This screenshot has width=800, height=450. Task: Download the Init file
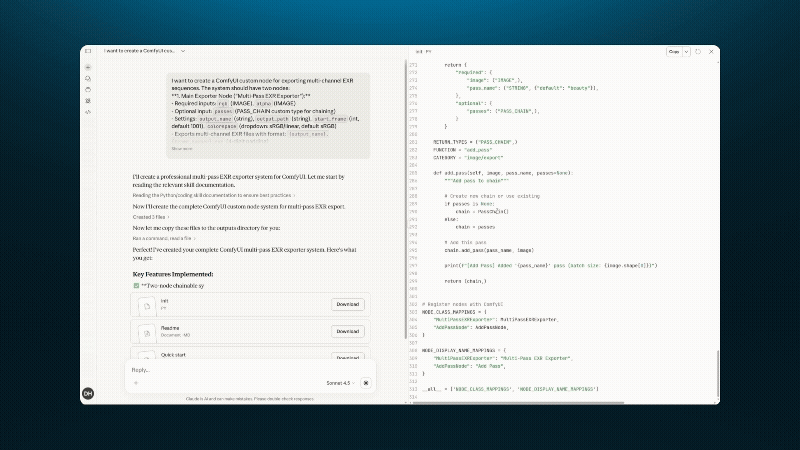347,304
